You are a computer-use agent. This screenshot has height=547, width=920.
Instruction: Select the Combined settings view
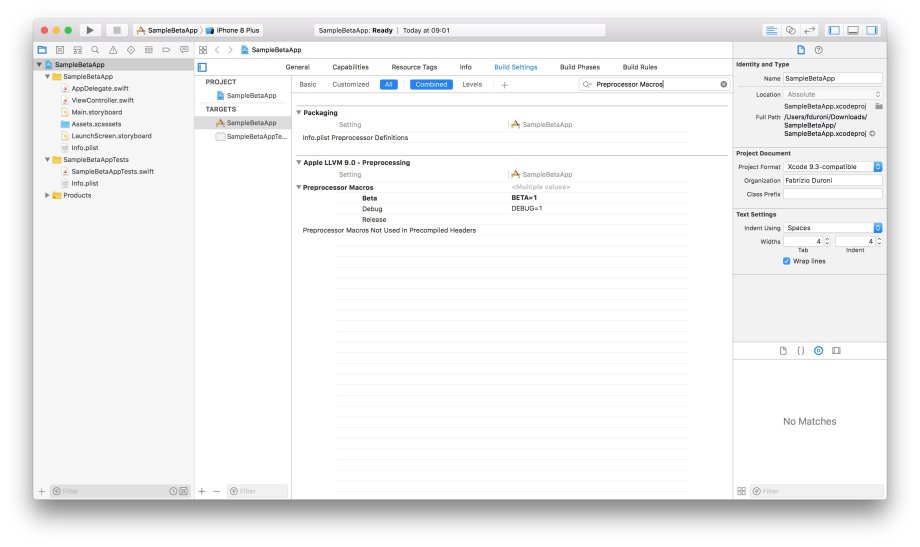click(431, 85)
